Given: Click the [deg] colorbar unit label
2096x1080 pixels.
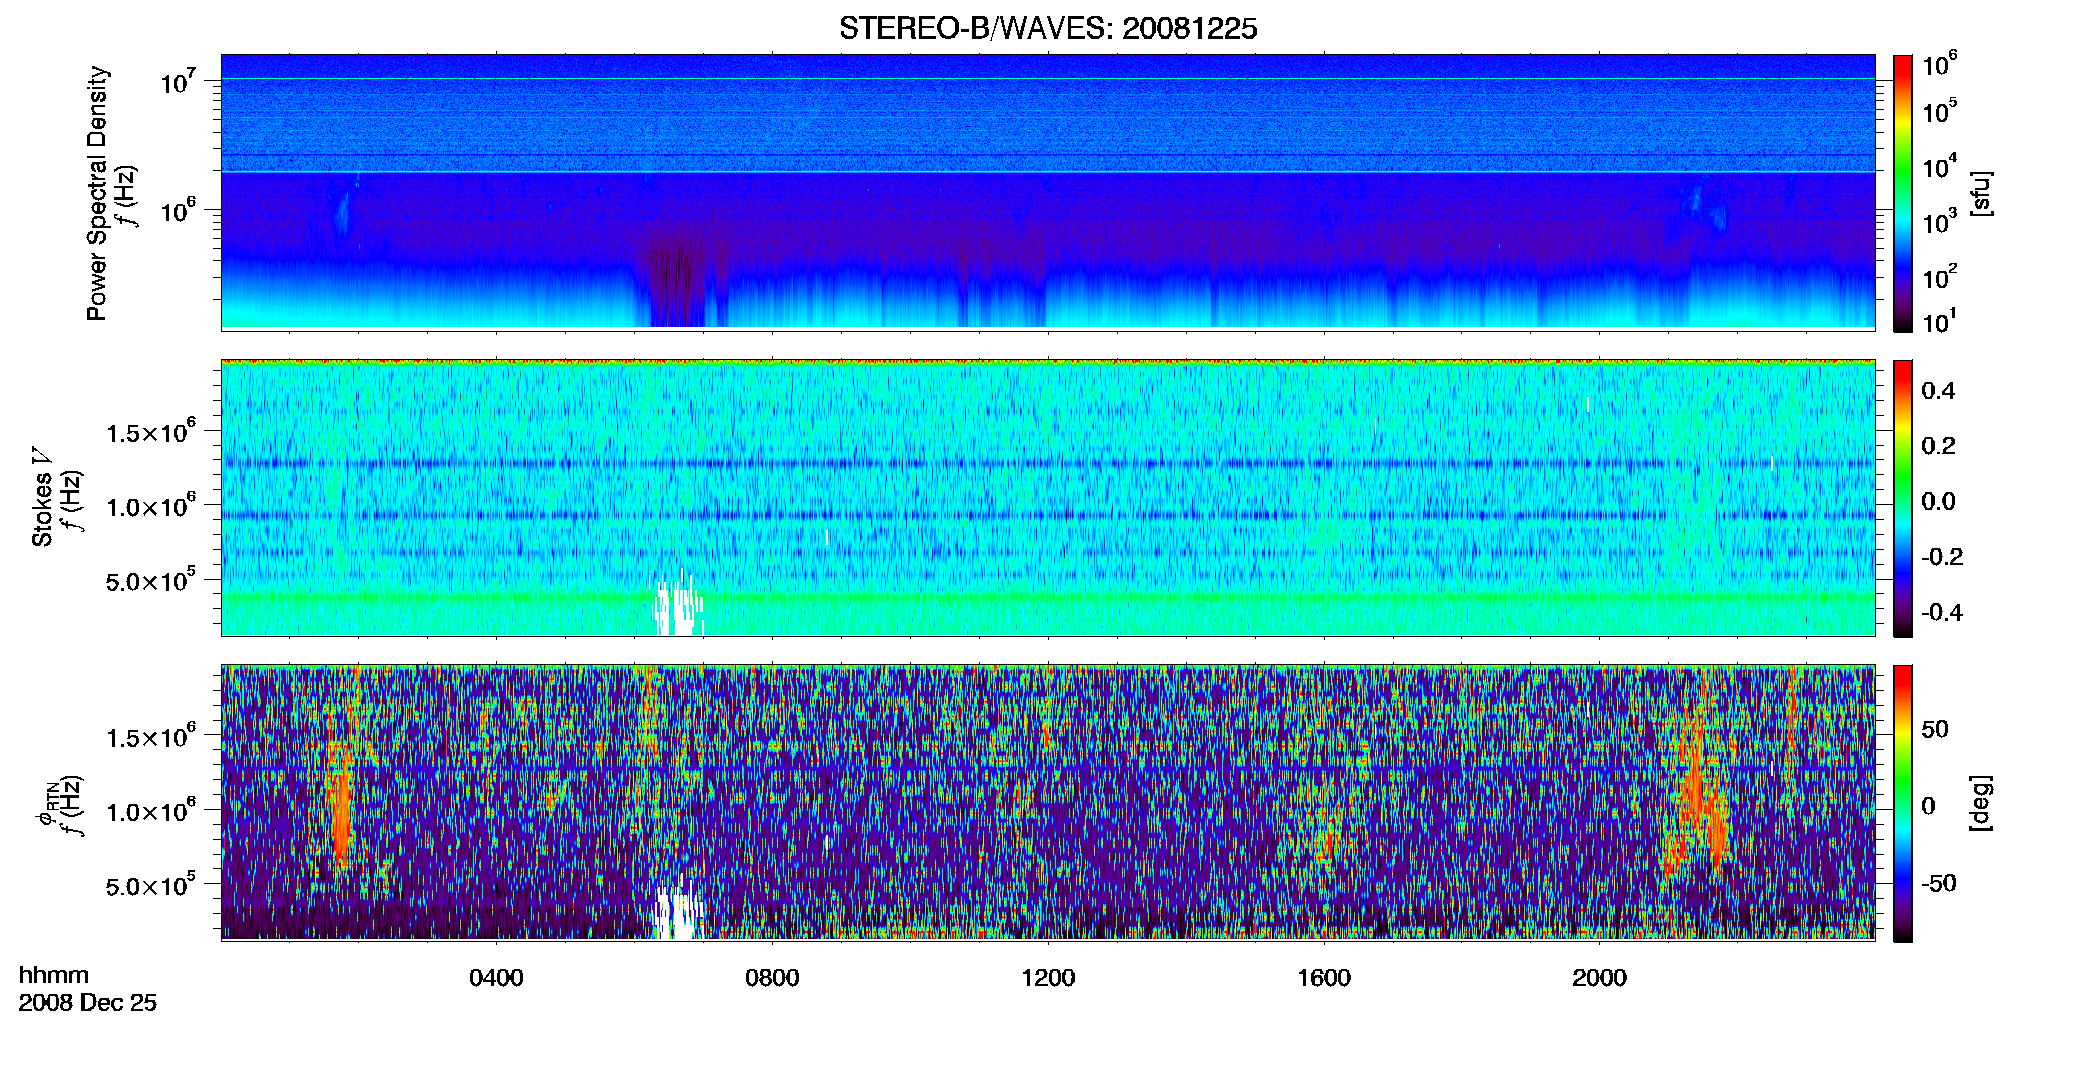Looking at the screenshot, I should [x=1981, y=803].
